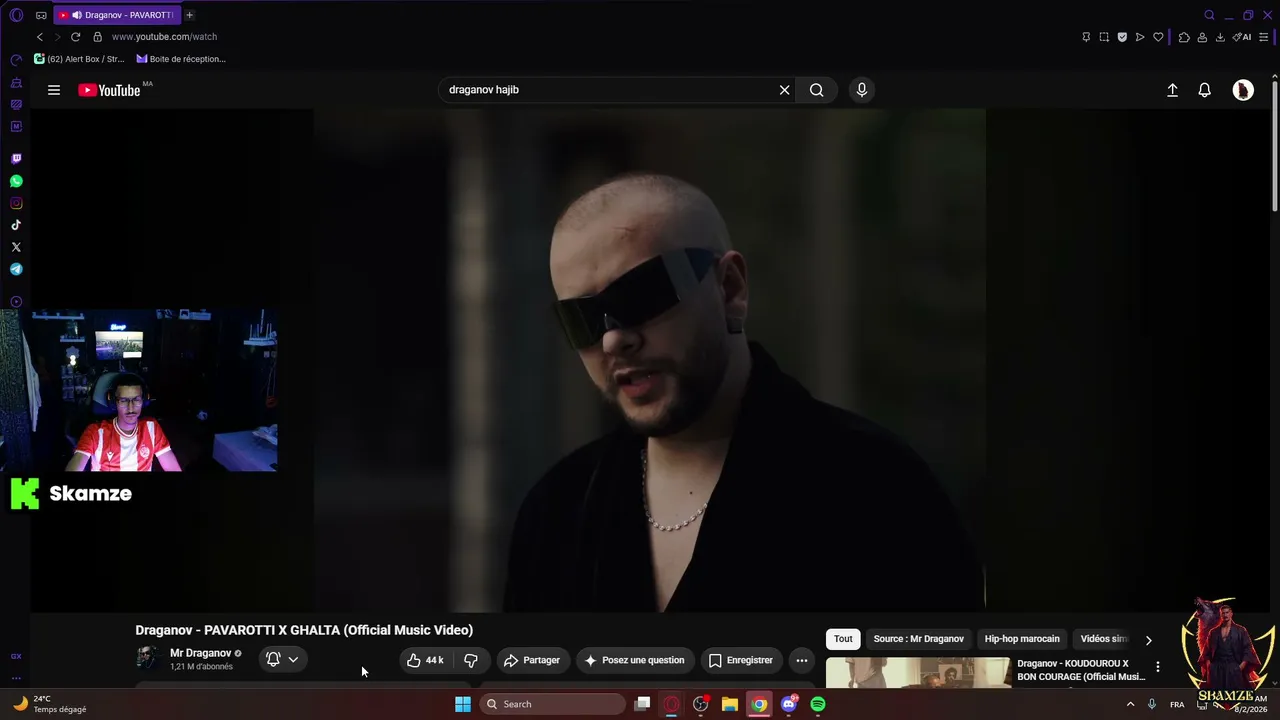Open the Windows Start menu
1280x720 pixels.
(463, 704)
